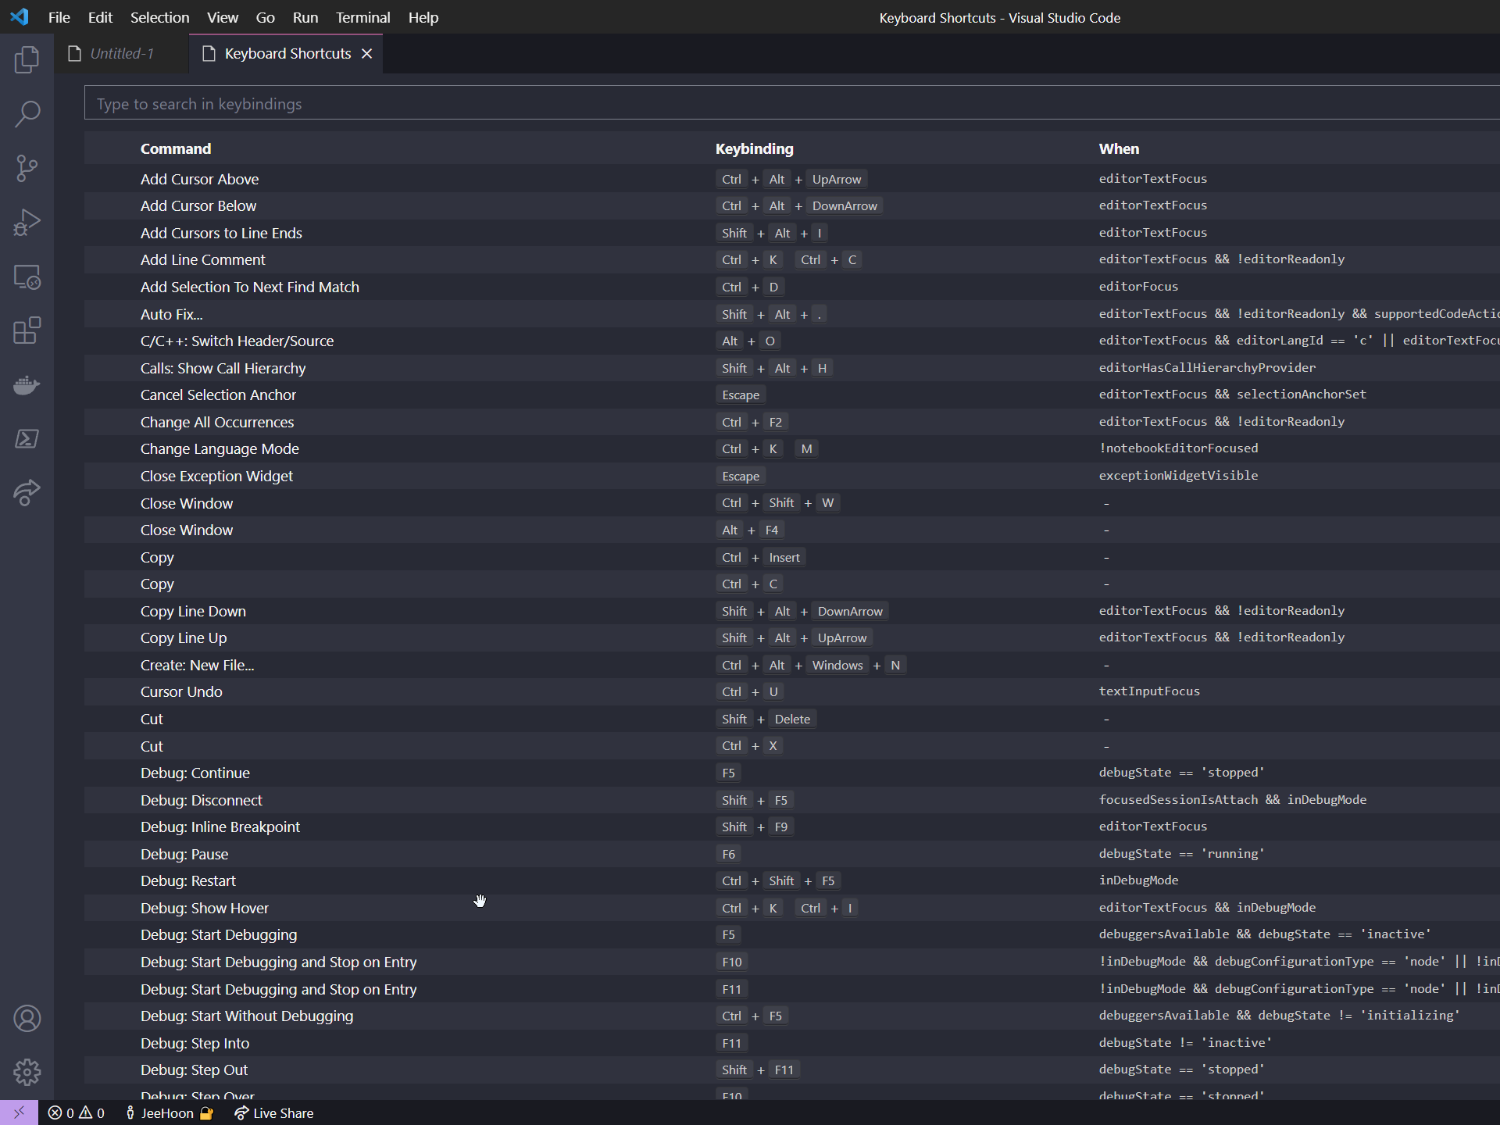
Task: Open the Selection menu
Action: [x=159, y=17]
